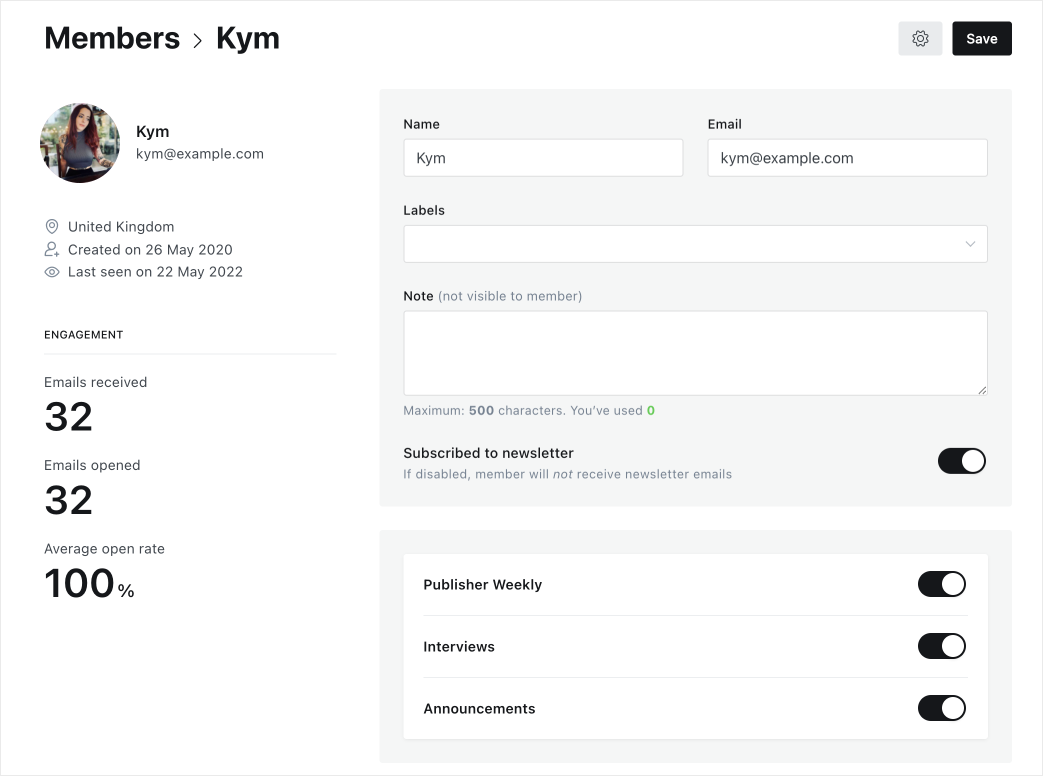Select the Kym breadcrumb title
The width and height of the screenshot is (1043, 776).
coord(248,38)
